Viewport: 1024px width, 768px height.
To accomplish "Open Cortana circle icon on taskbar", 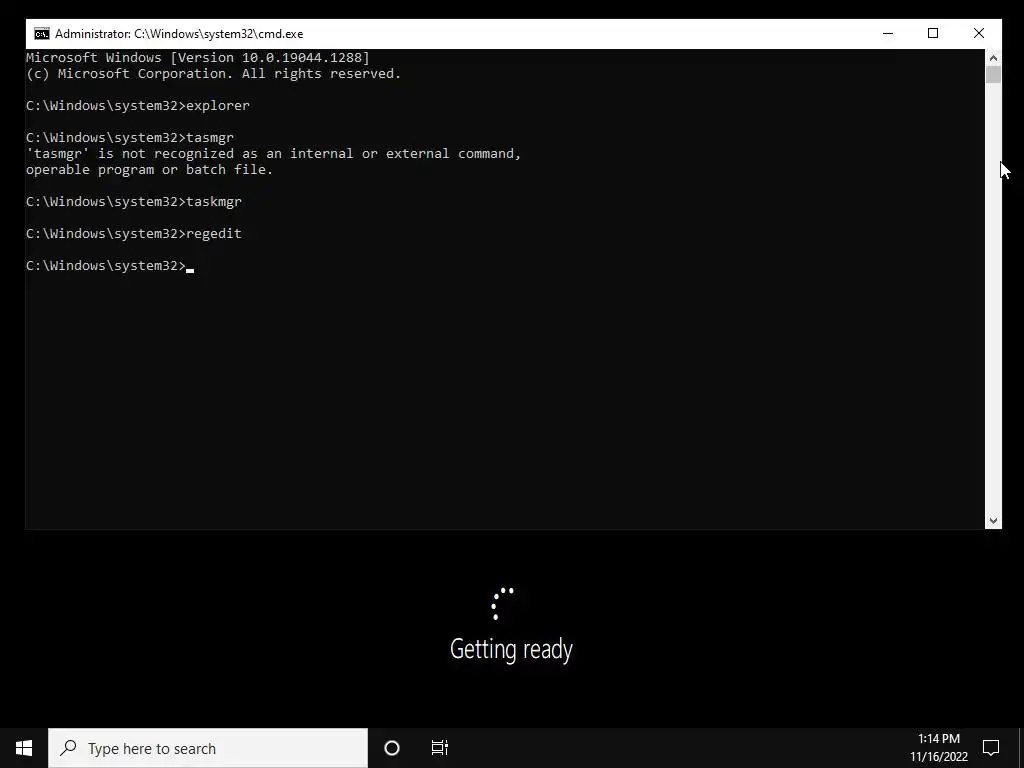I will click(x=392, y=748).
